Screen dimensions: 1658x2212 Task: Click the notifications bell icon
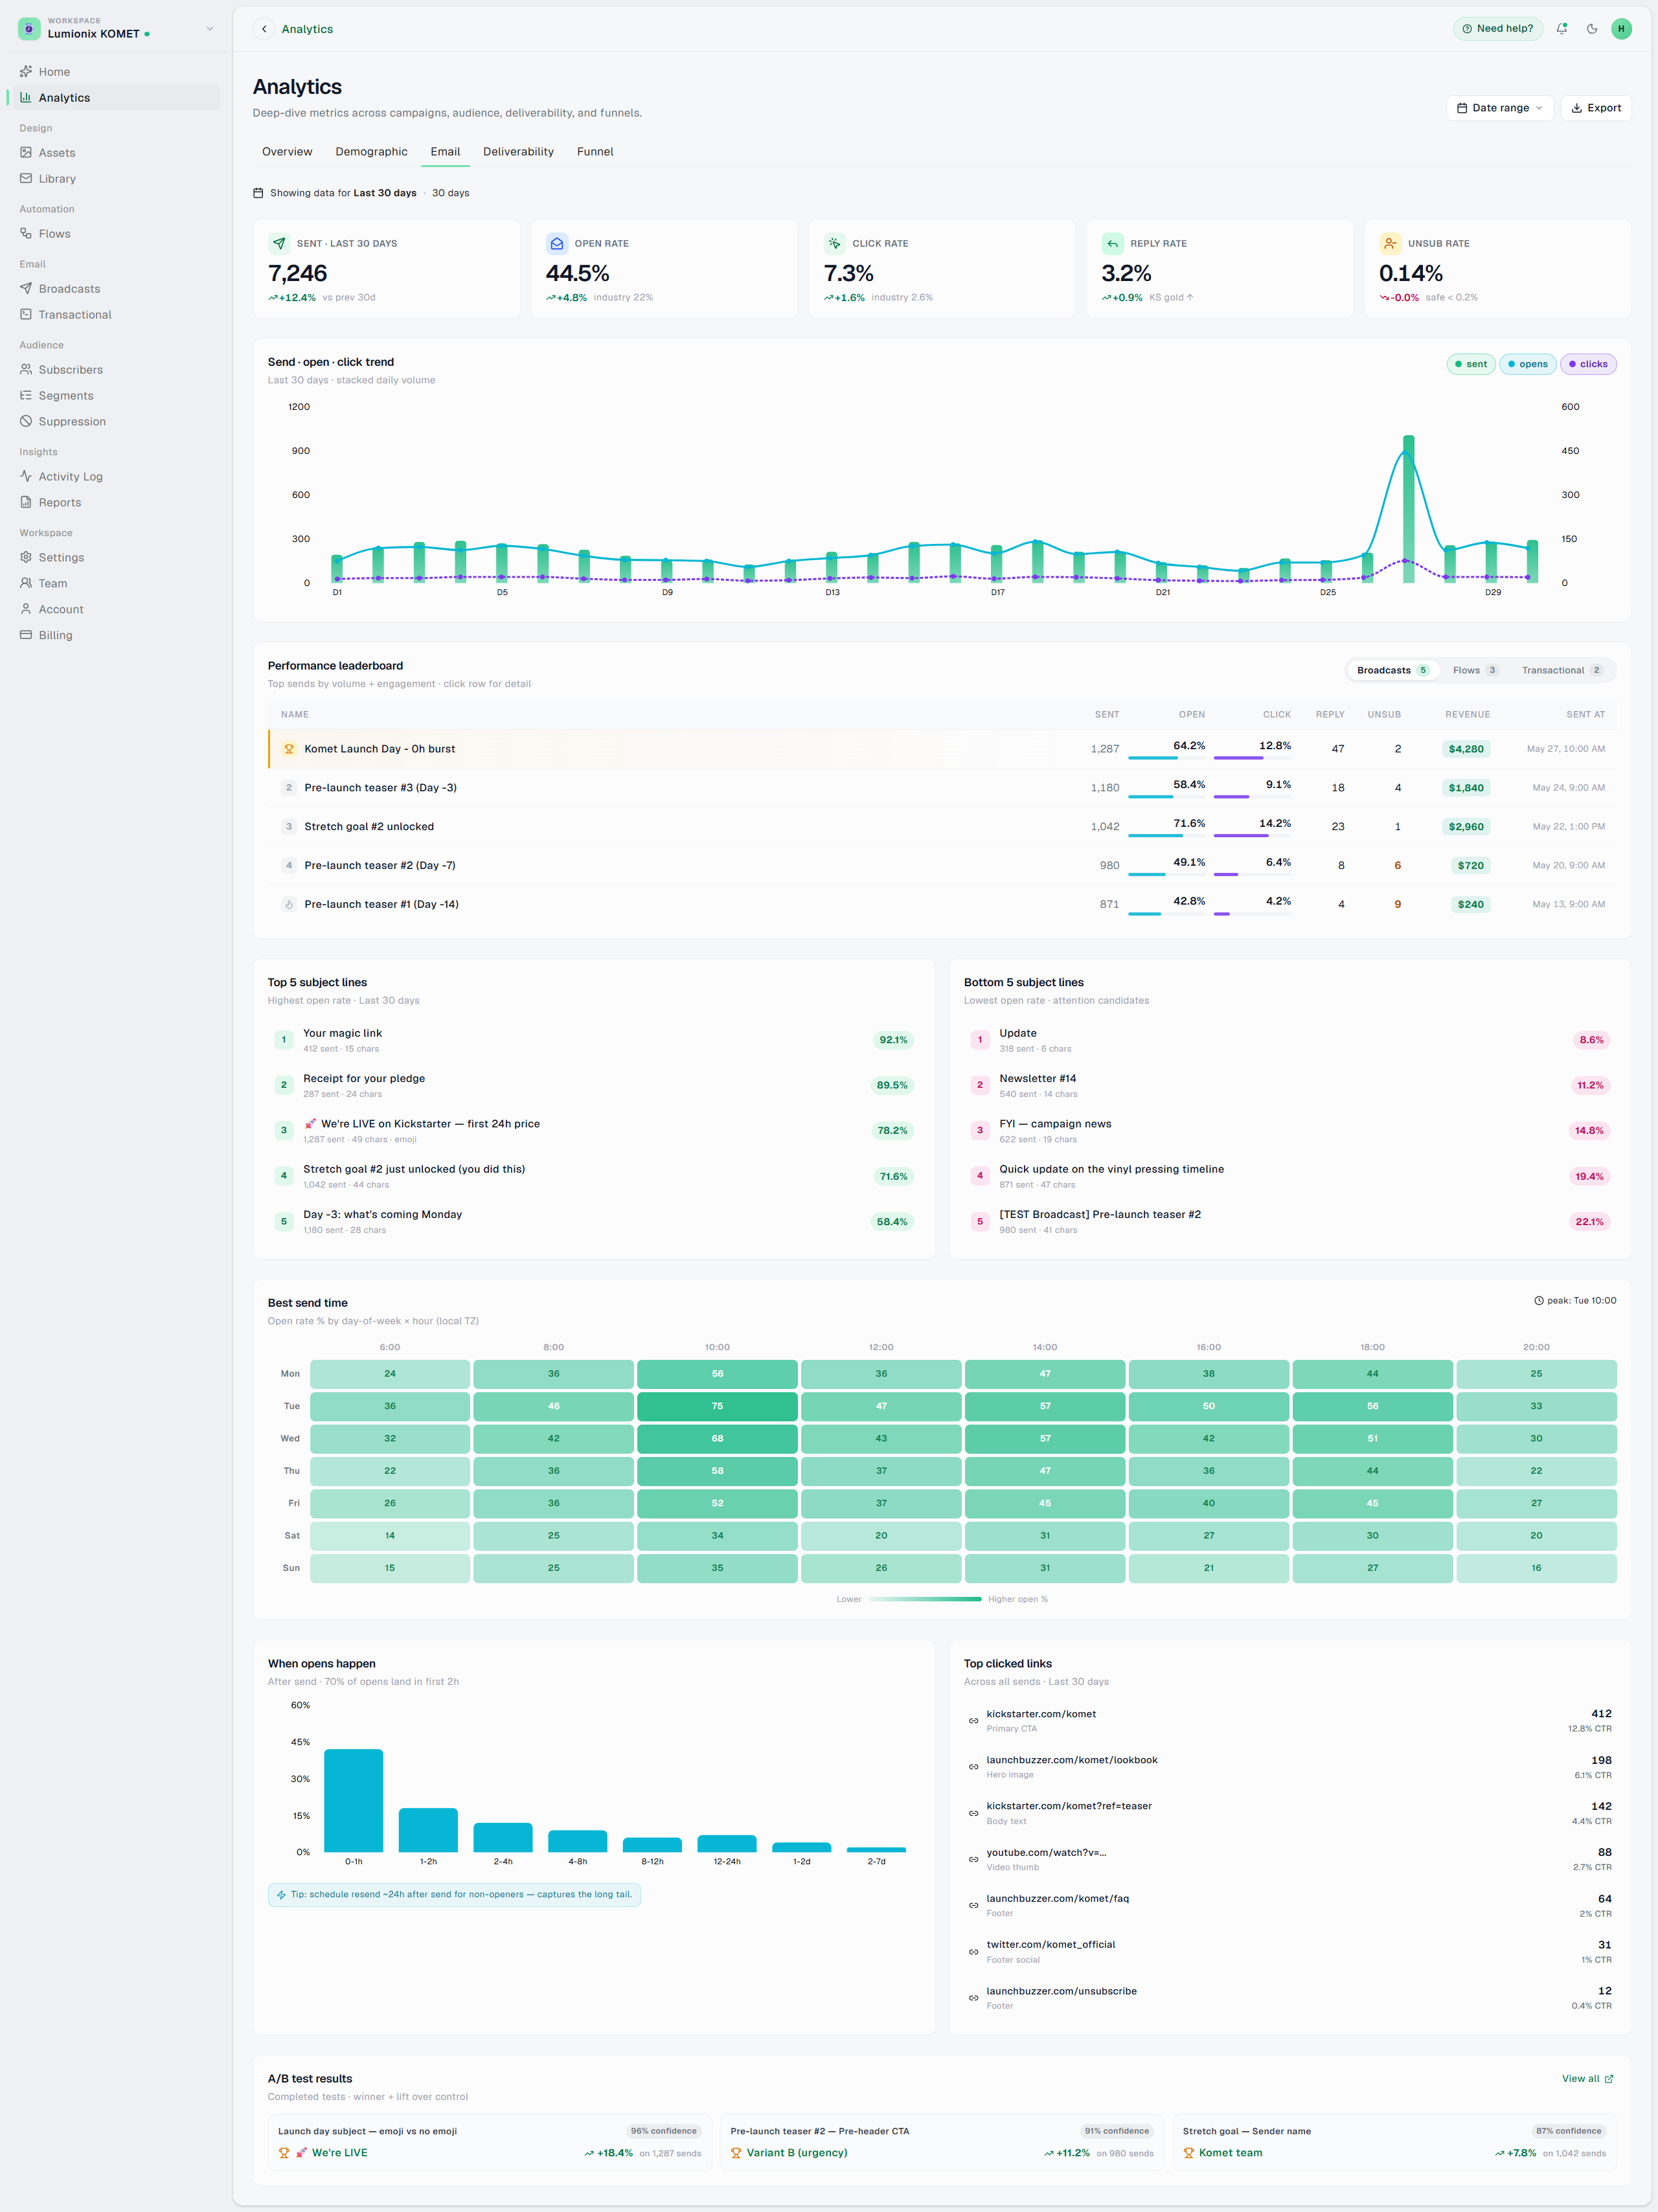1562,29
